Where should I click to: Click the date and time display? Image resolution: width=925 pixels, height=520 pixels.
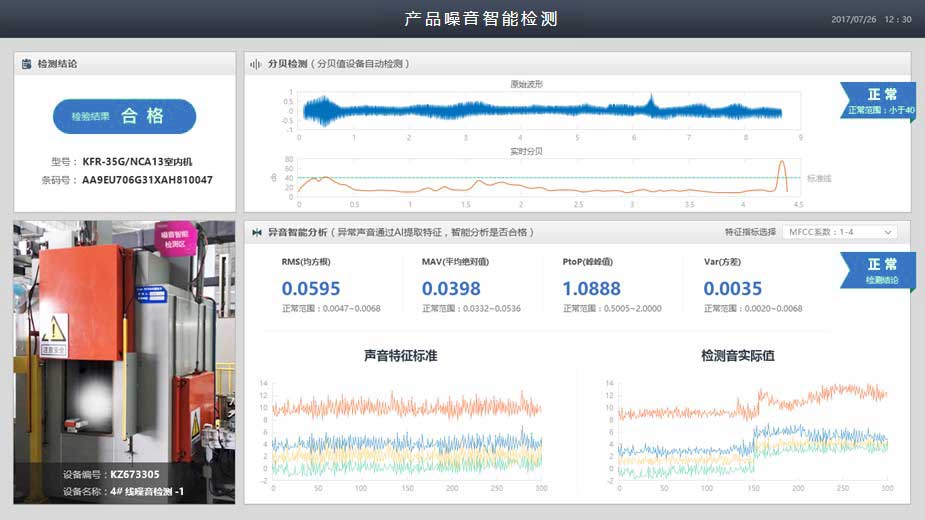[x=871, y=19]
